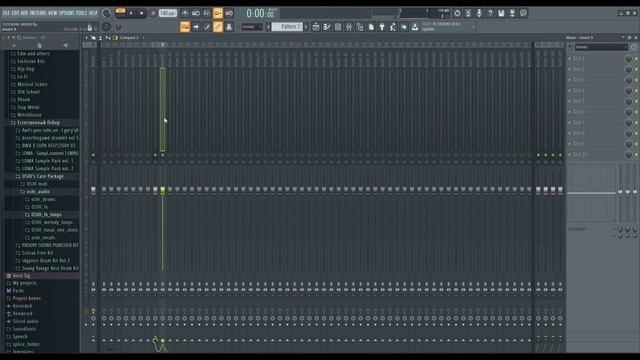Screen dimensions: 640x360
Task: Click the main volume knob
Action: pos(107,13)
